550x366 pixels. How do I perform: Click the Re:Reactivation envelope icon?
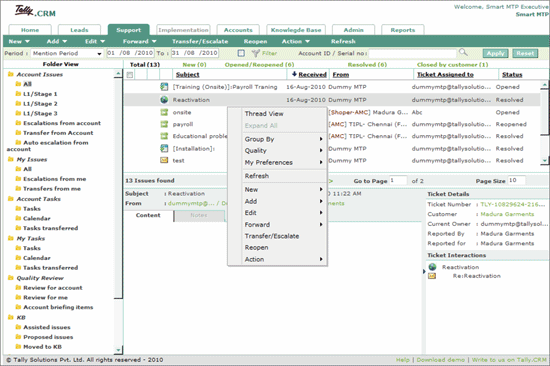point(432,276)
